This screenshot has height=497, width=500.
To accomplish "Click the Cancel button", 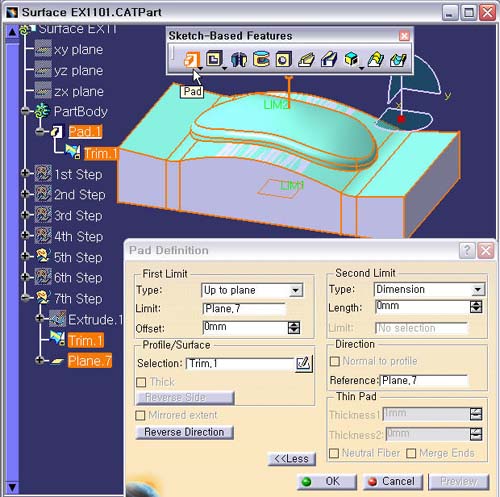I will pyautogui.click(x=392, y=482).
